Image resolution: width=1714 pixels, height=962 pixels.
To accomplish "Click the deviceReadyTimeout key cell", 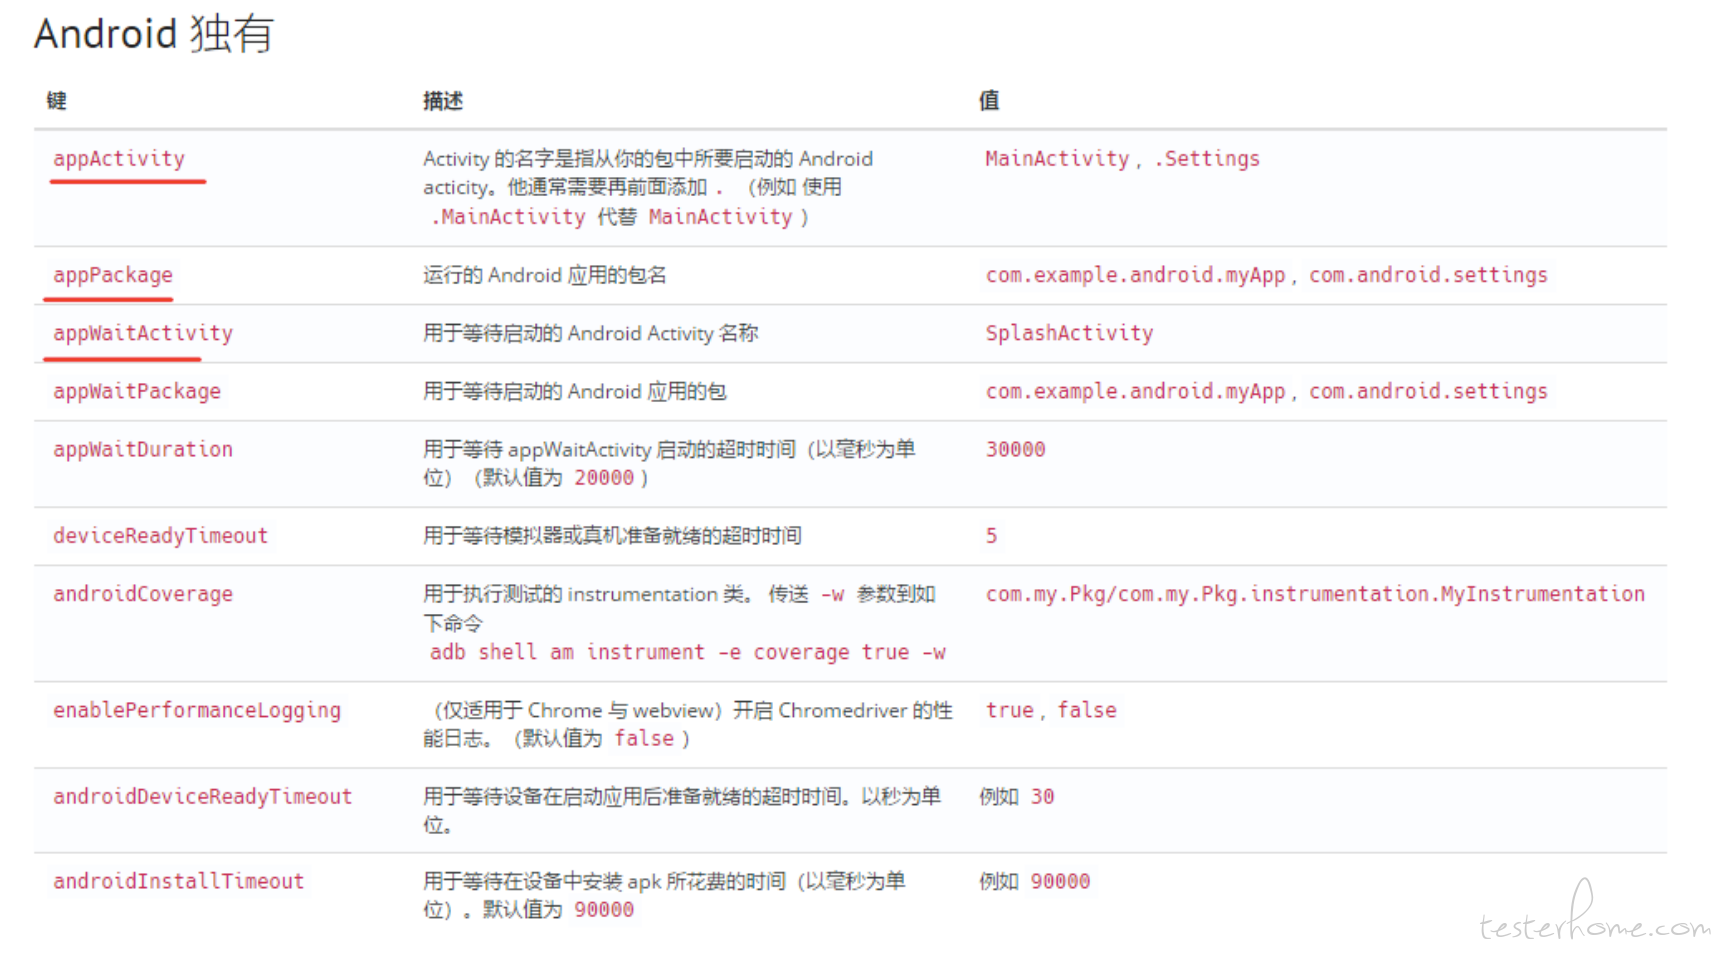I will (161, 535).
